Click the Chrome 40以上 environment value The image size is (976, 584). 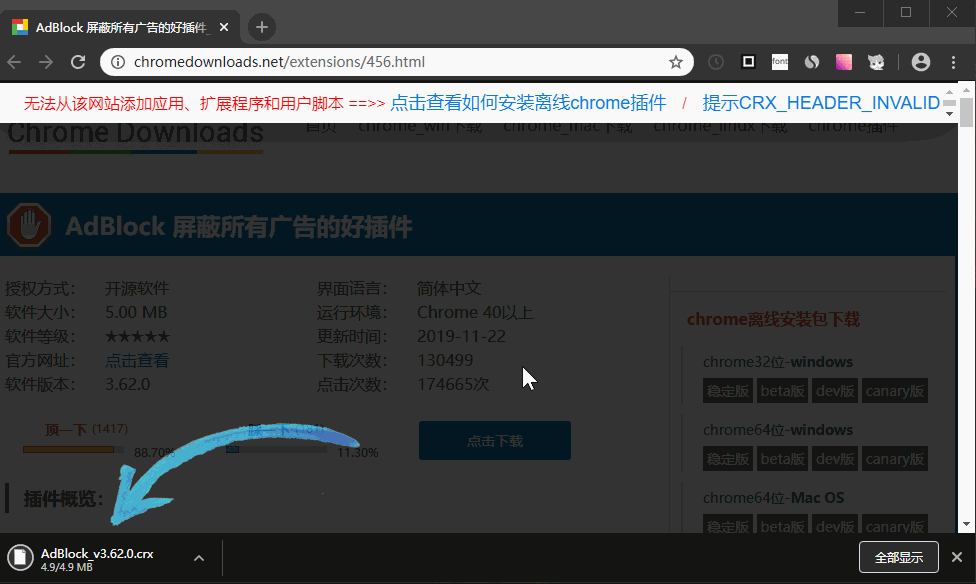click(x=475, y=312)
